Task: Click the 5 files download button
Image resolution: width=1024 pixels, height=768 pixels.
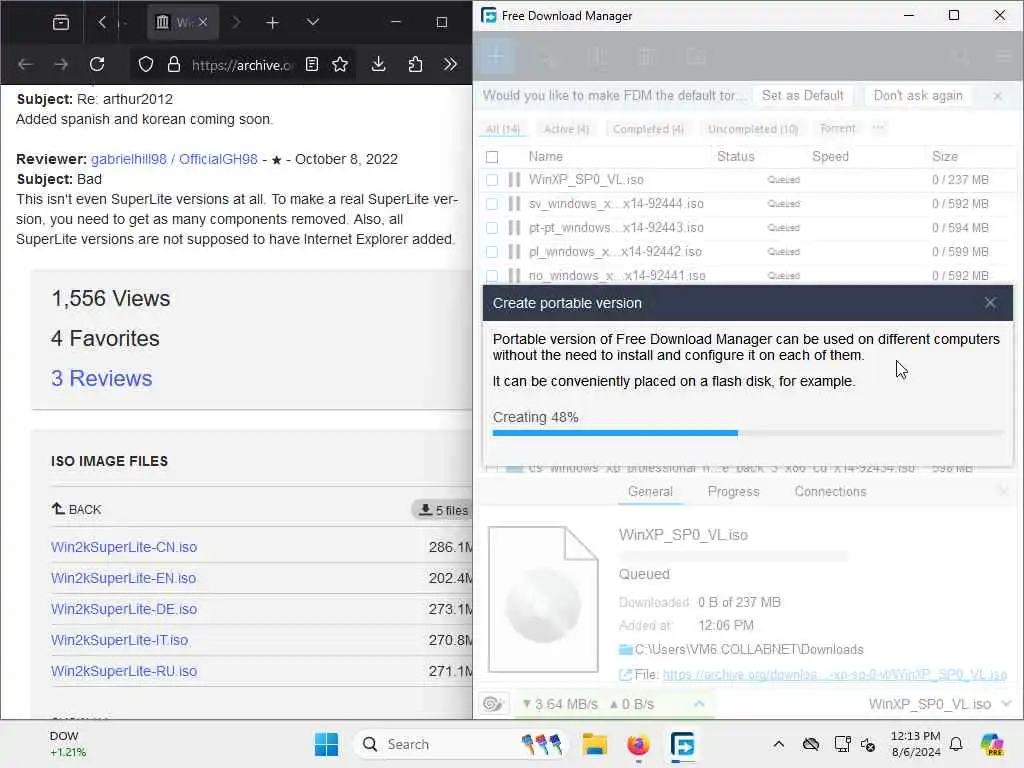Action: 444,510
